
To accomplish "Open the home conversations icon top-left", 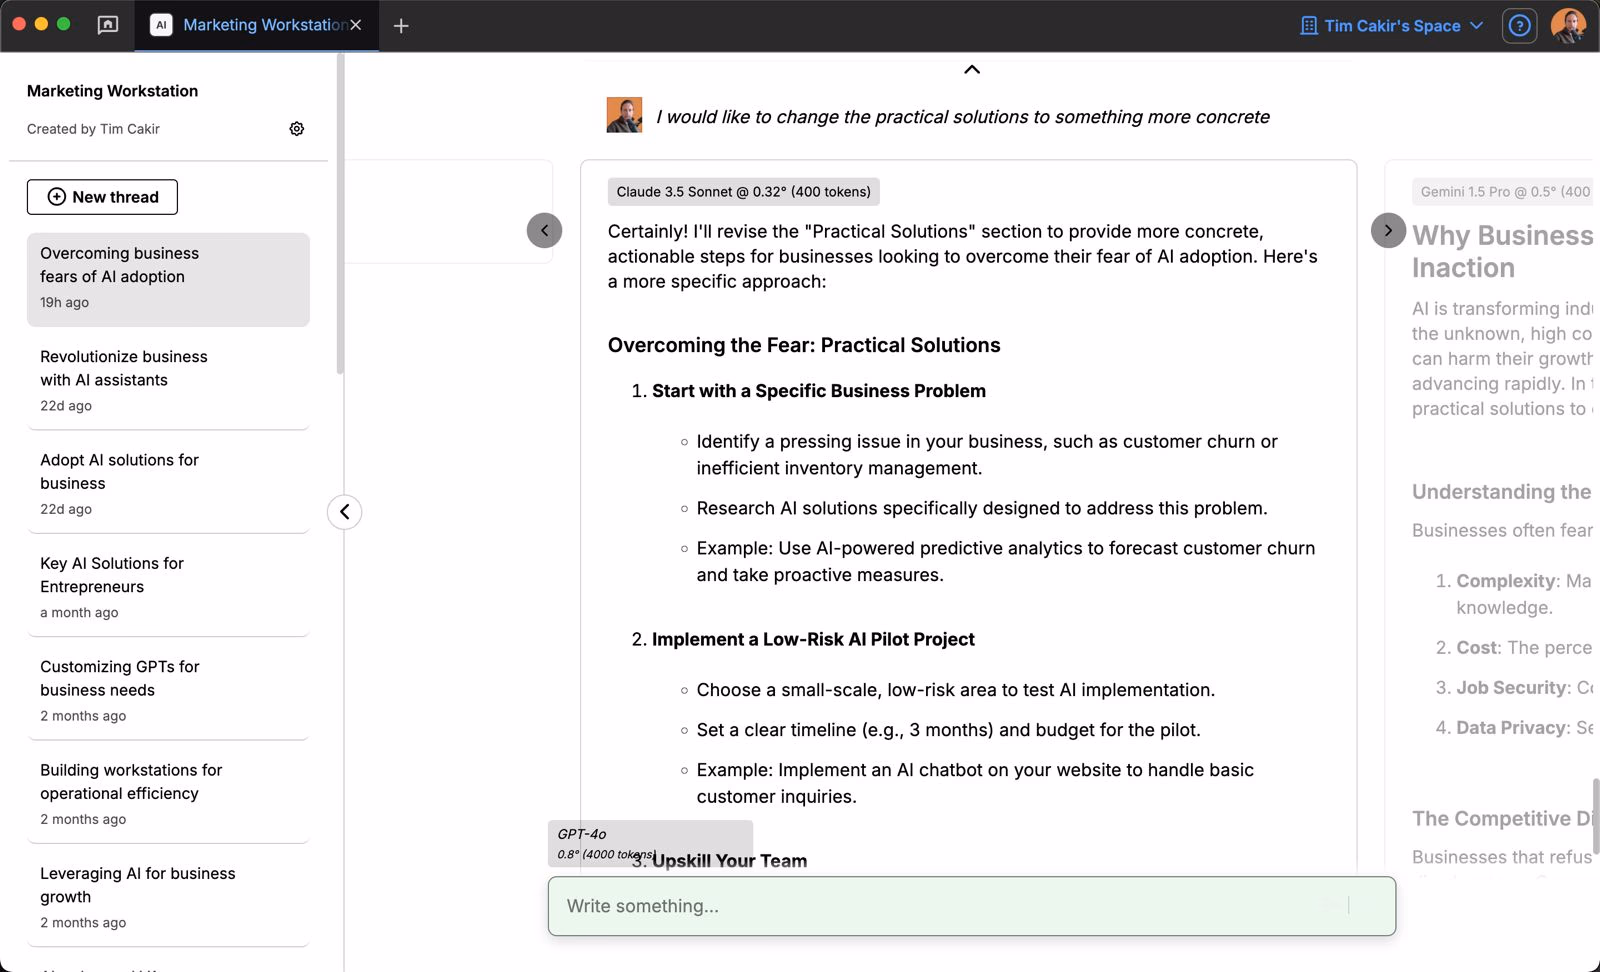I will coord(107,25).
